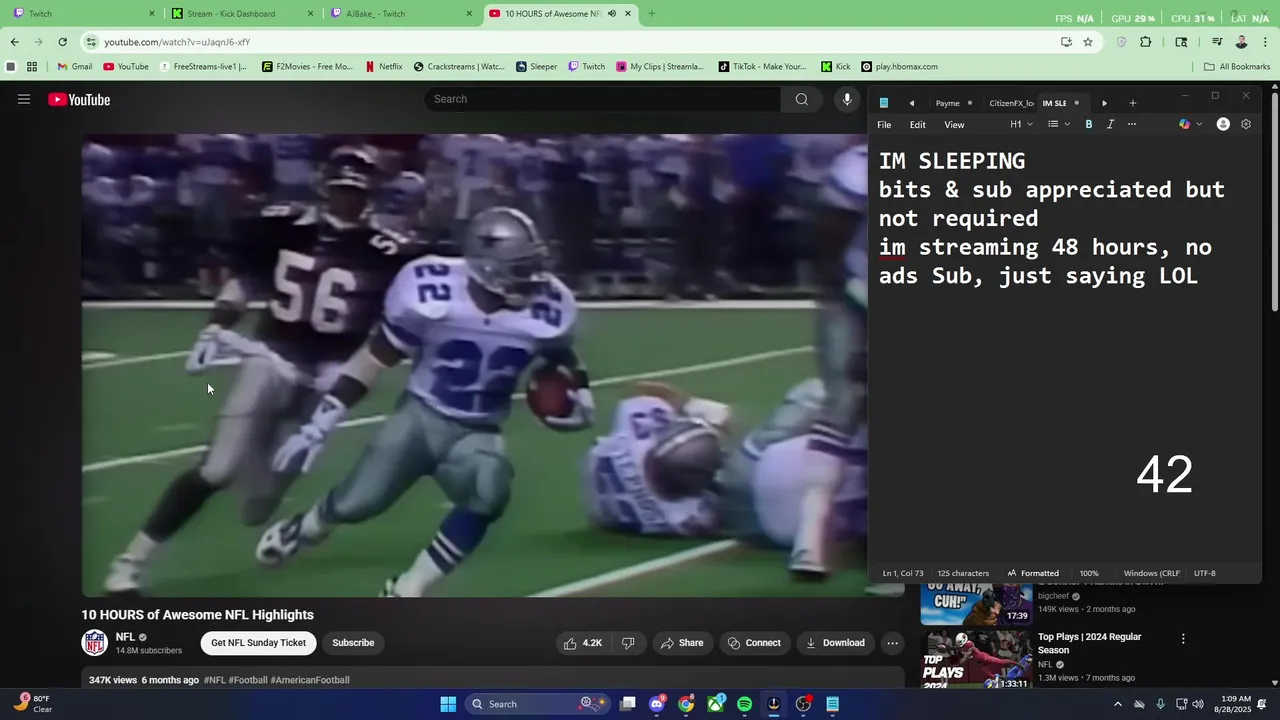Open Top Plays 2024 video thumbnail

pyautogui.click(x=976, y=659)
